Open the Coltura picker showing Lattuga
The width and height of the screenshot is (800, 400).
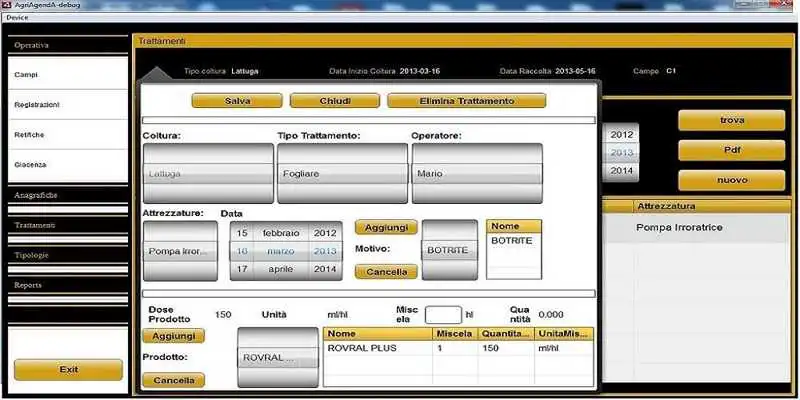[x=208, y=173]
